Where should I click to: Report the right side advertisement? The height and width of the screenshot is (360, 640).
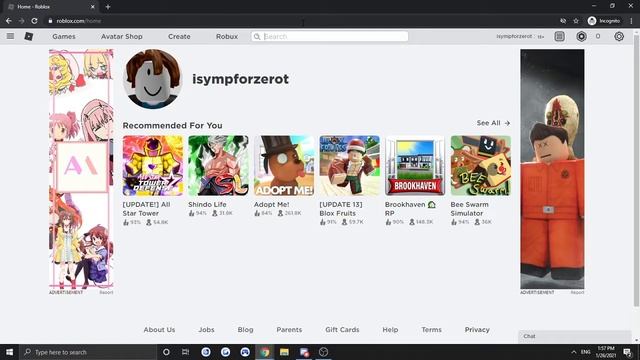577,292
